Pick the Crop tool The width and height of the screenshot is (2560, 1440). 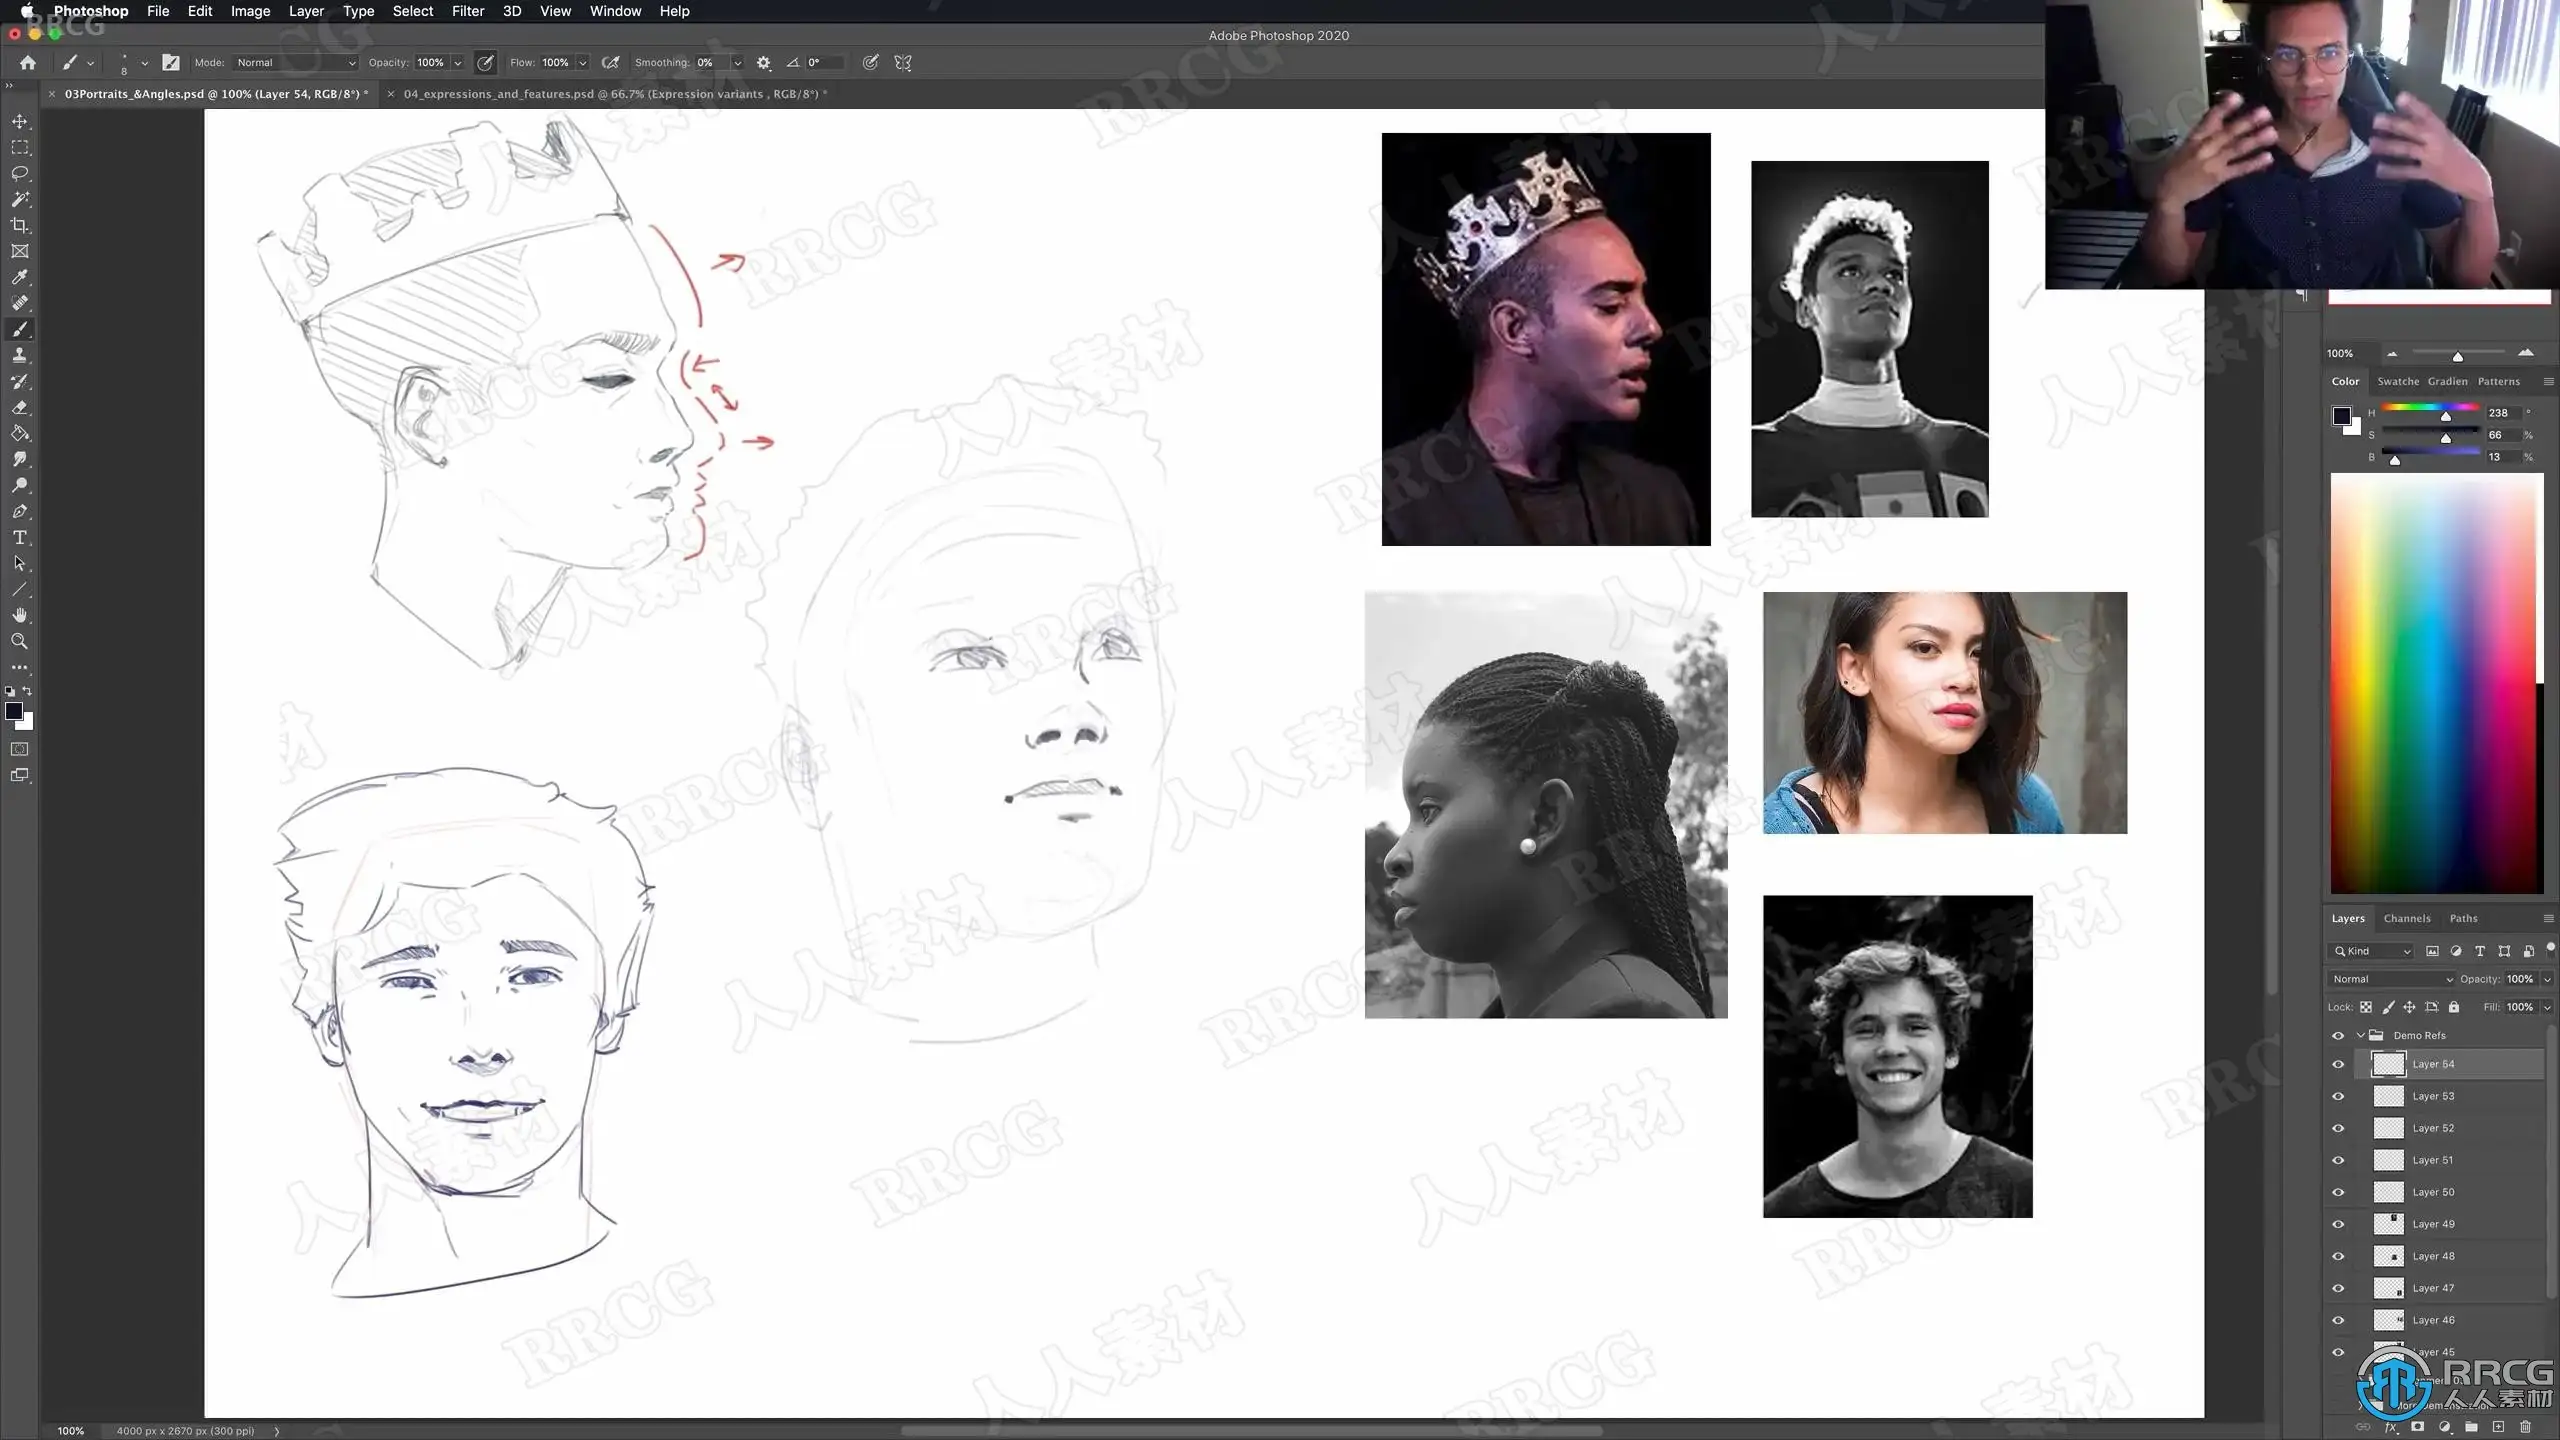pos(19,226)
